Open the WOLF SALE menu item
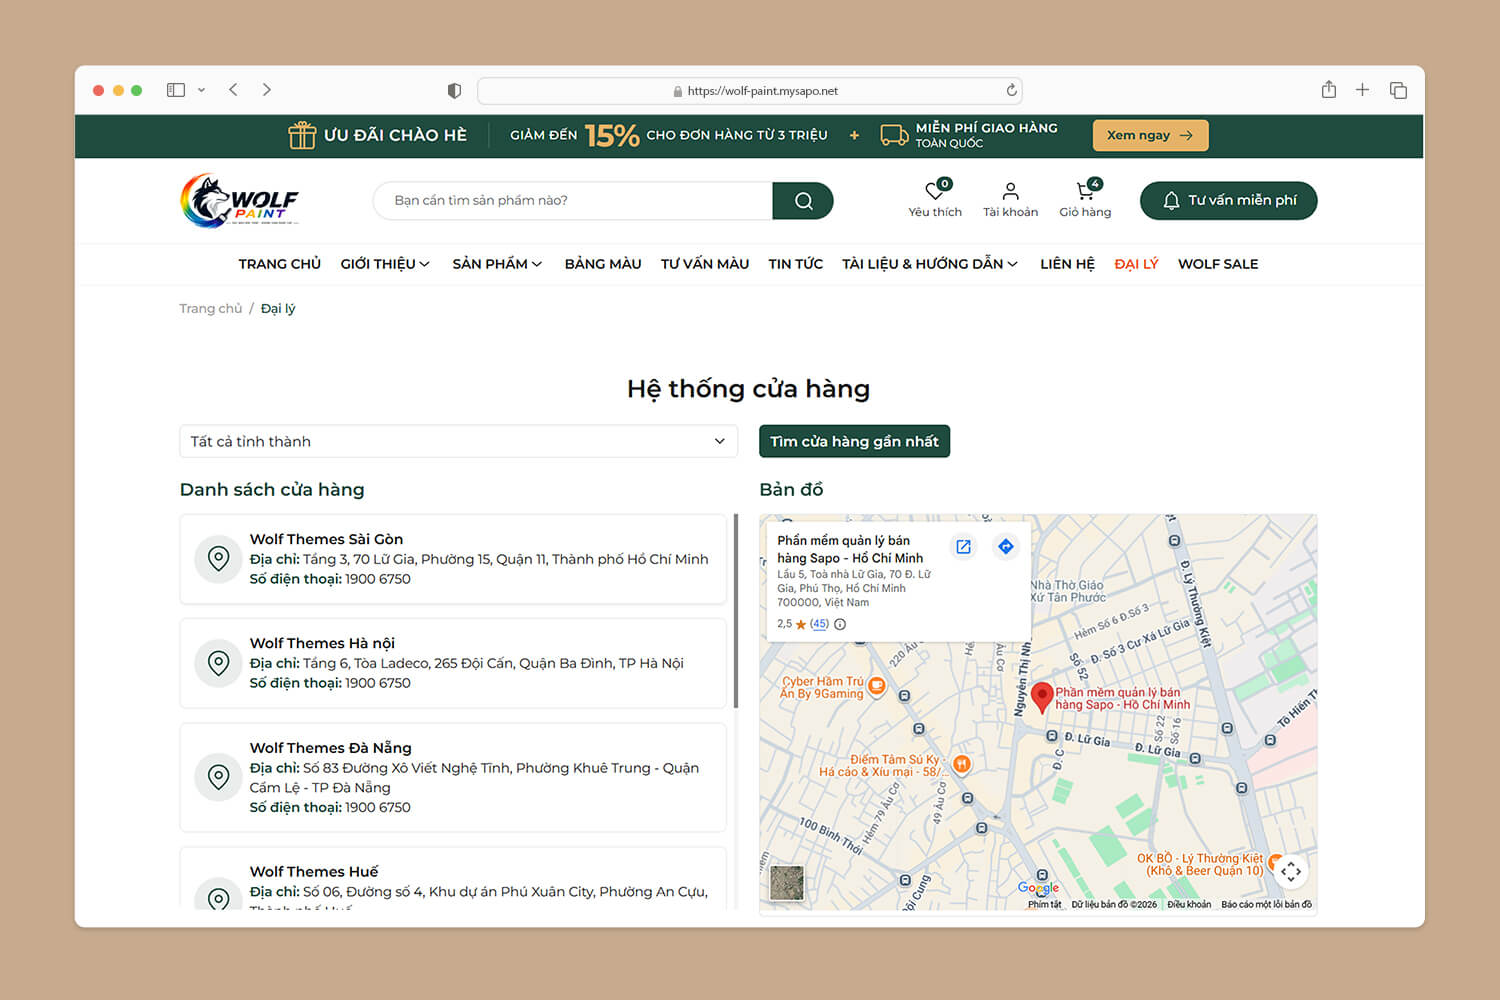This screenshot has height=1000, width=1500. click(1218, 264)
